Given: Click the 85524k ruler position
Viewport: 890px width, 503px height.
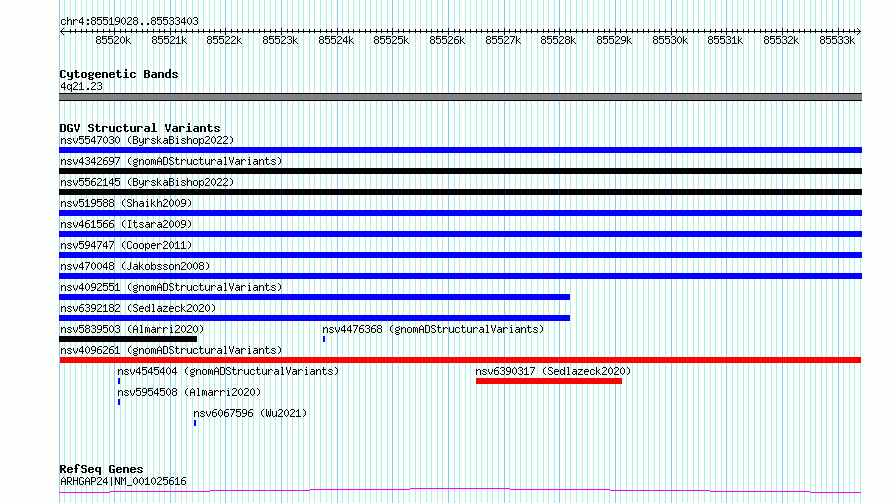Looking at the screenshot, I should (x=336, y=40).
